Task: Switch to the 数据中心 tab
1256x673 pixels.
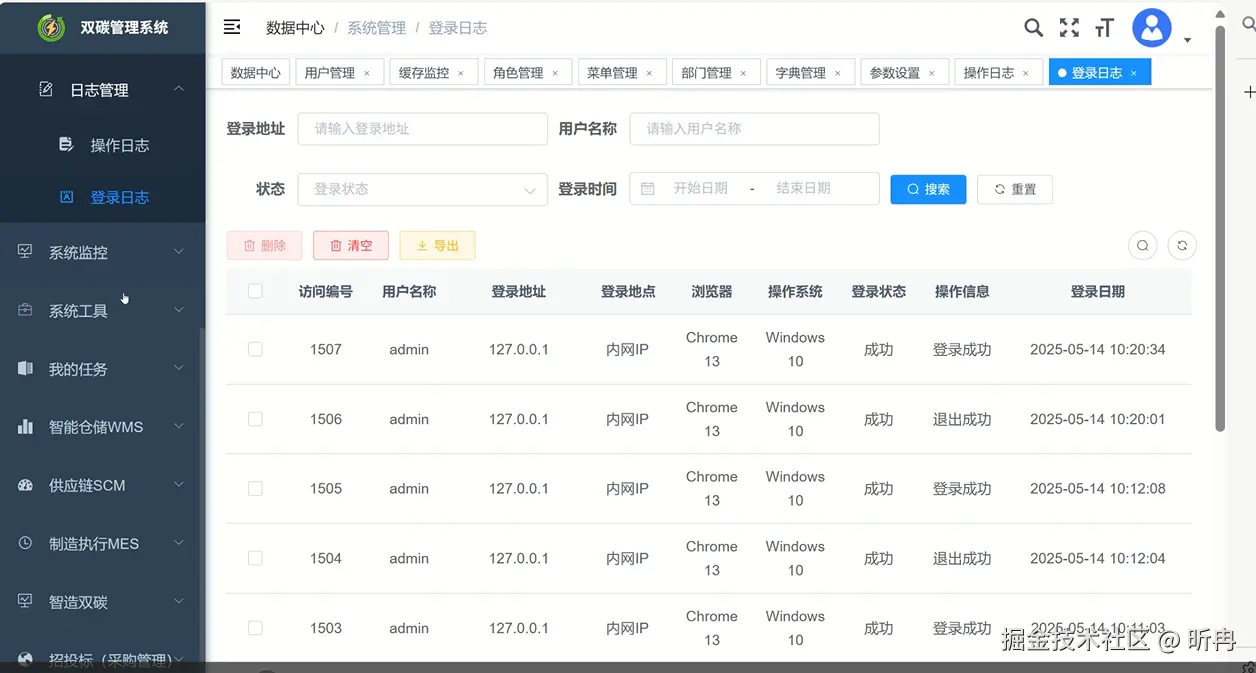Action: point(255,72)
